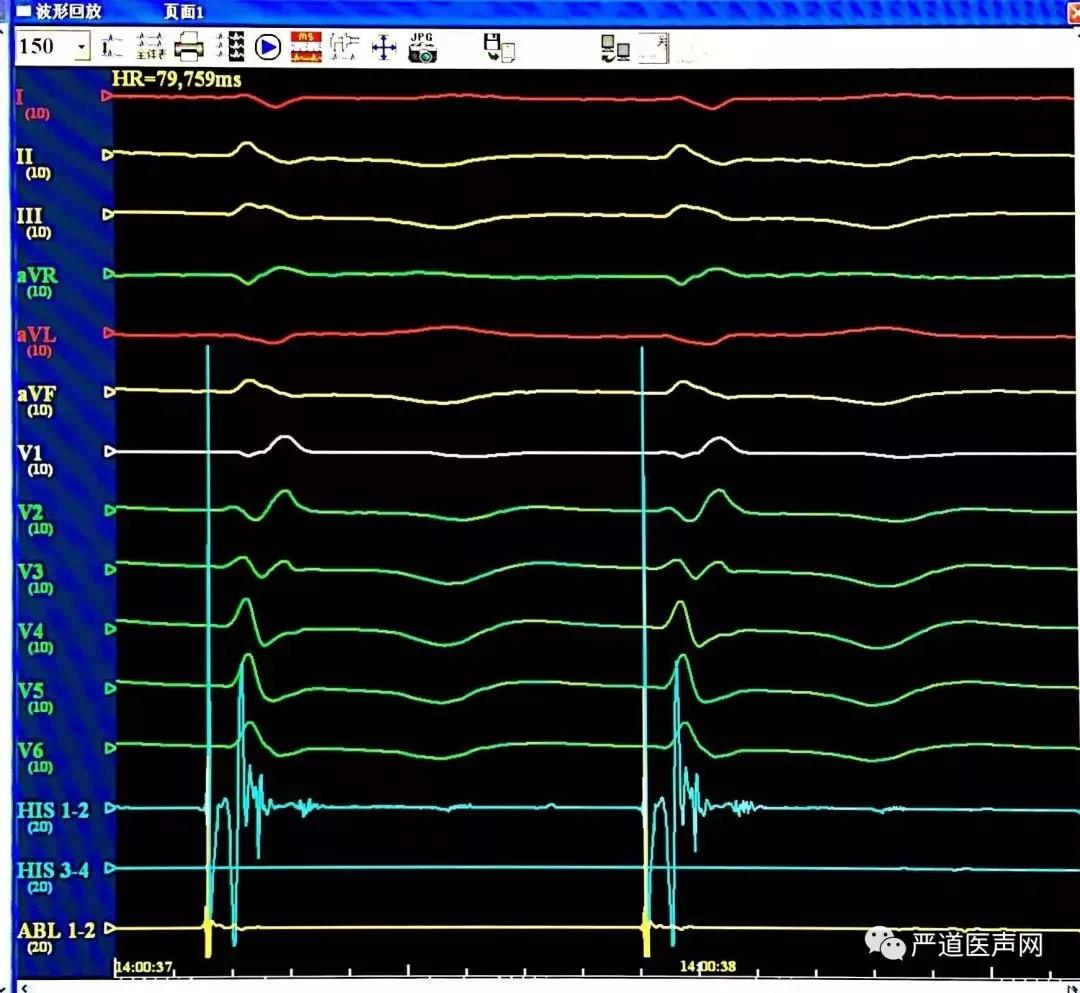This screenshot has height=993, width=1080.
Task: Click the interval caliper tool icon
Action: pos(344,47)
